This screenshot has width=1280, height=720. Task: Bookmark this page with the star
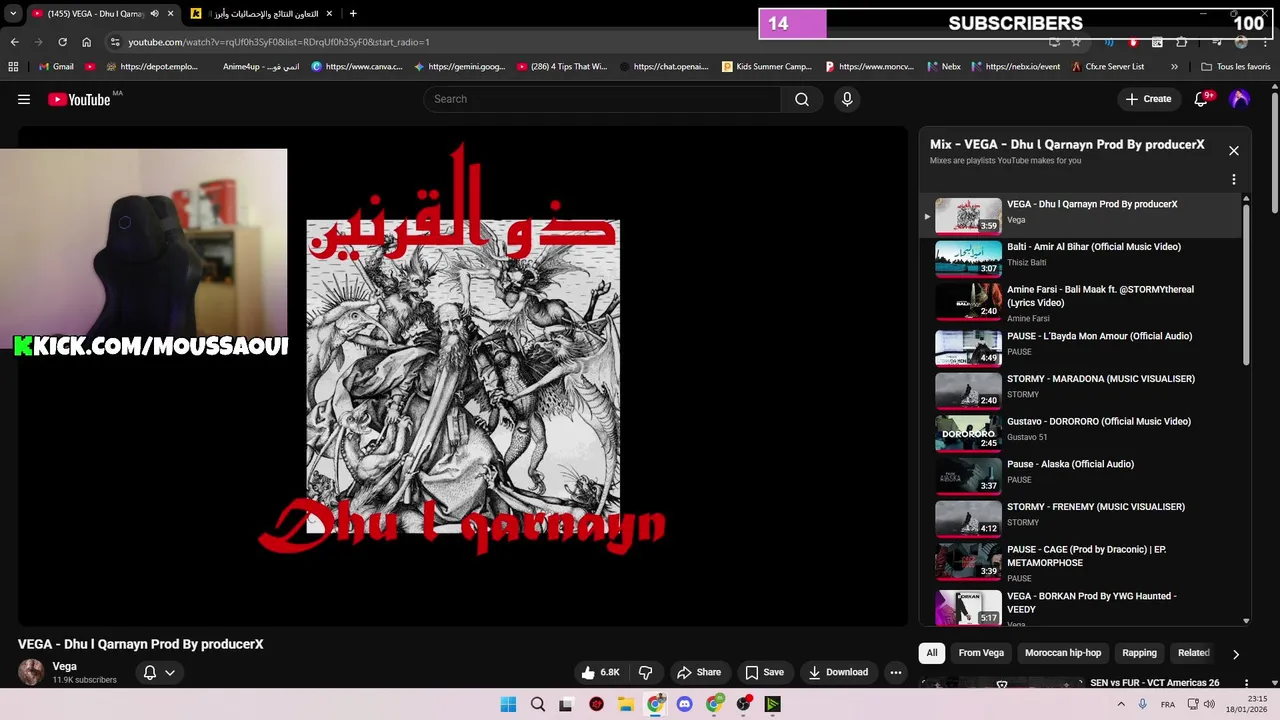[1076, 42]
